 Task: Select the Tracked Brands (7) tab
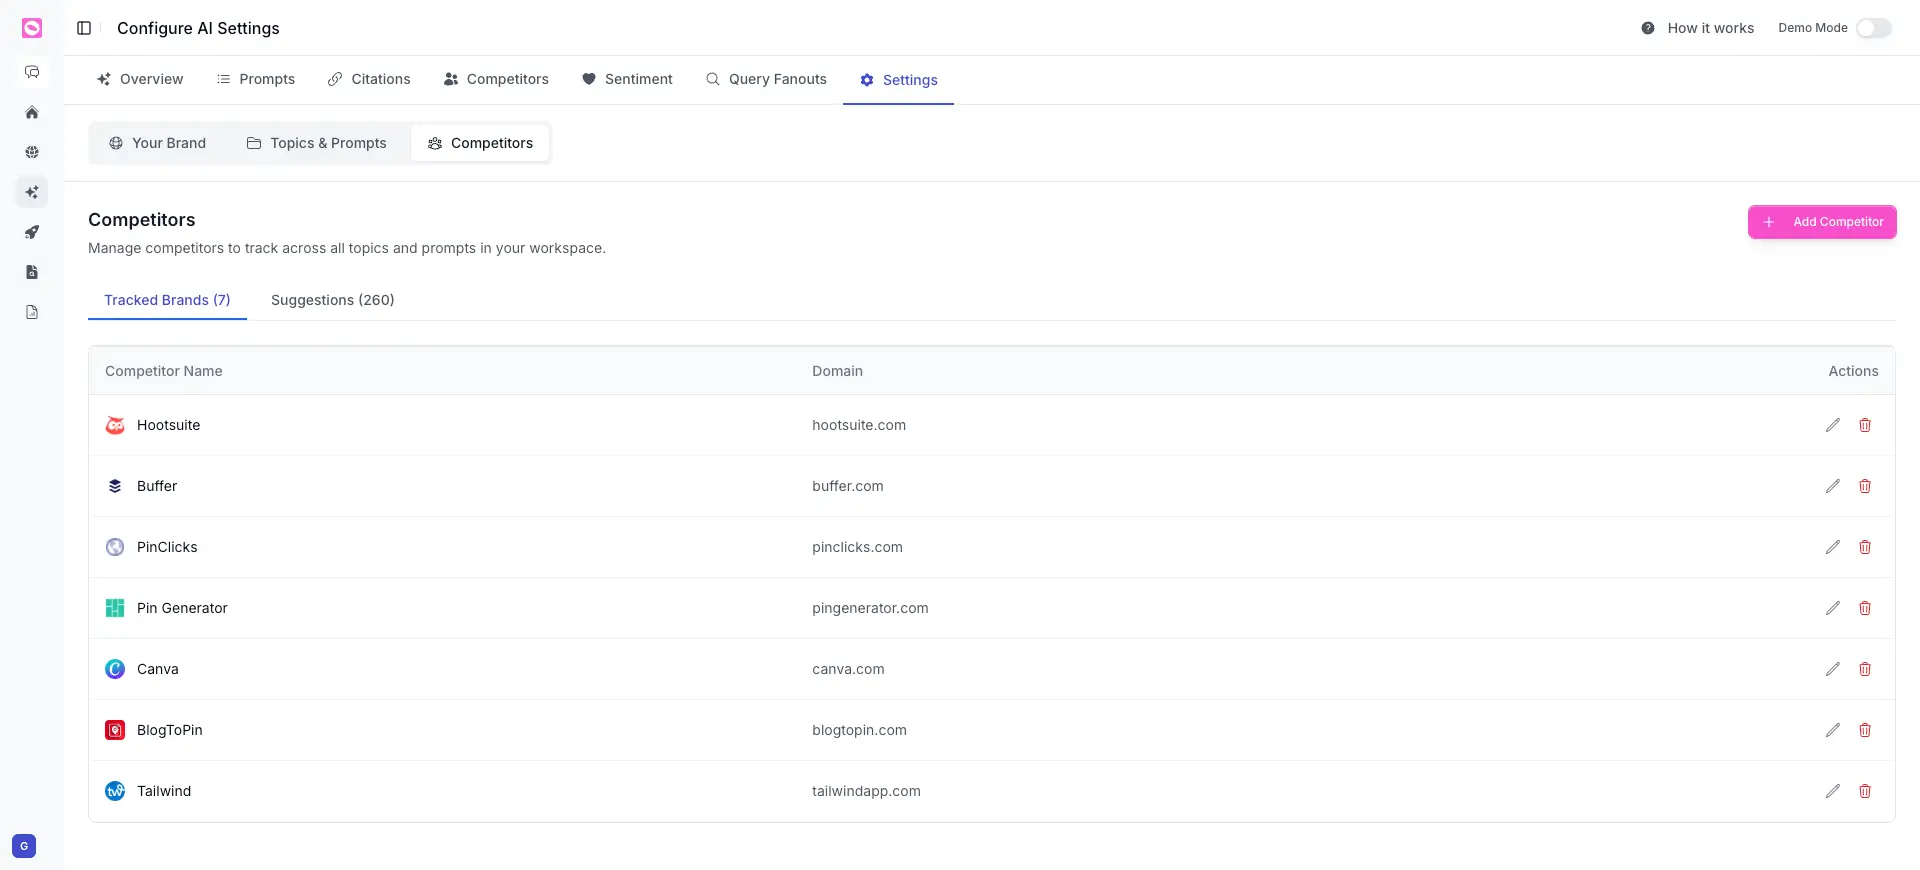click(167, 300)
